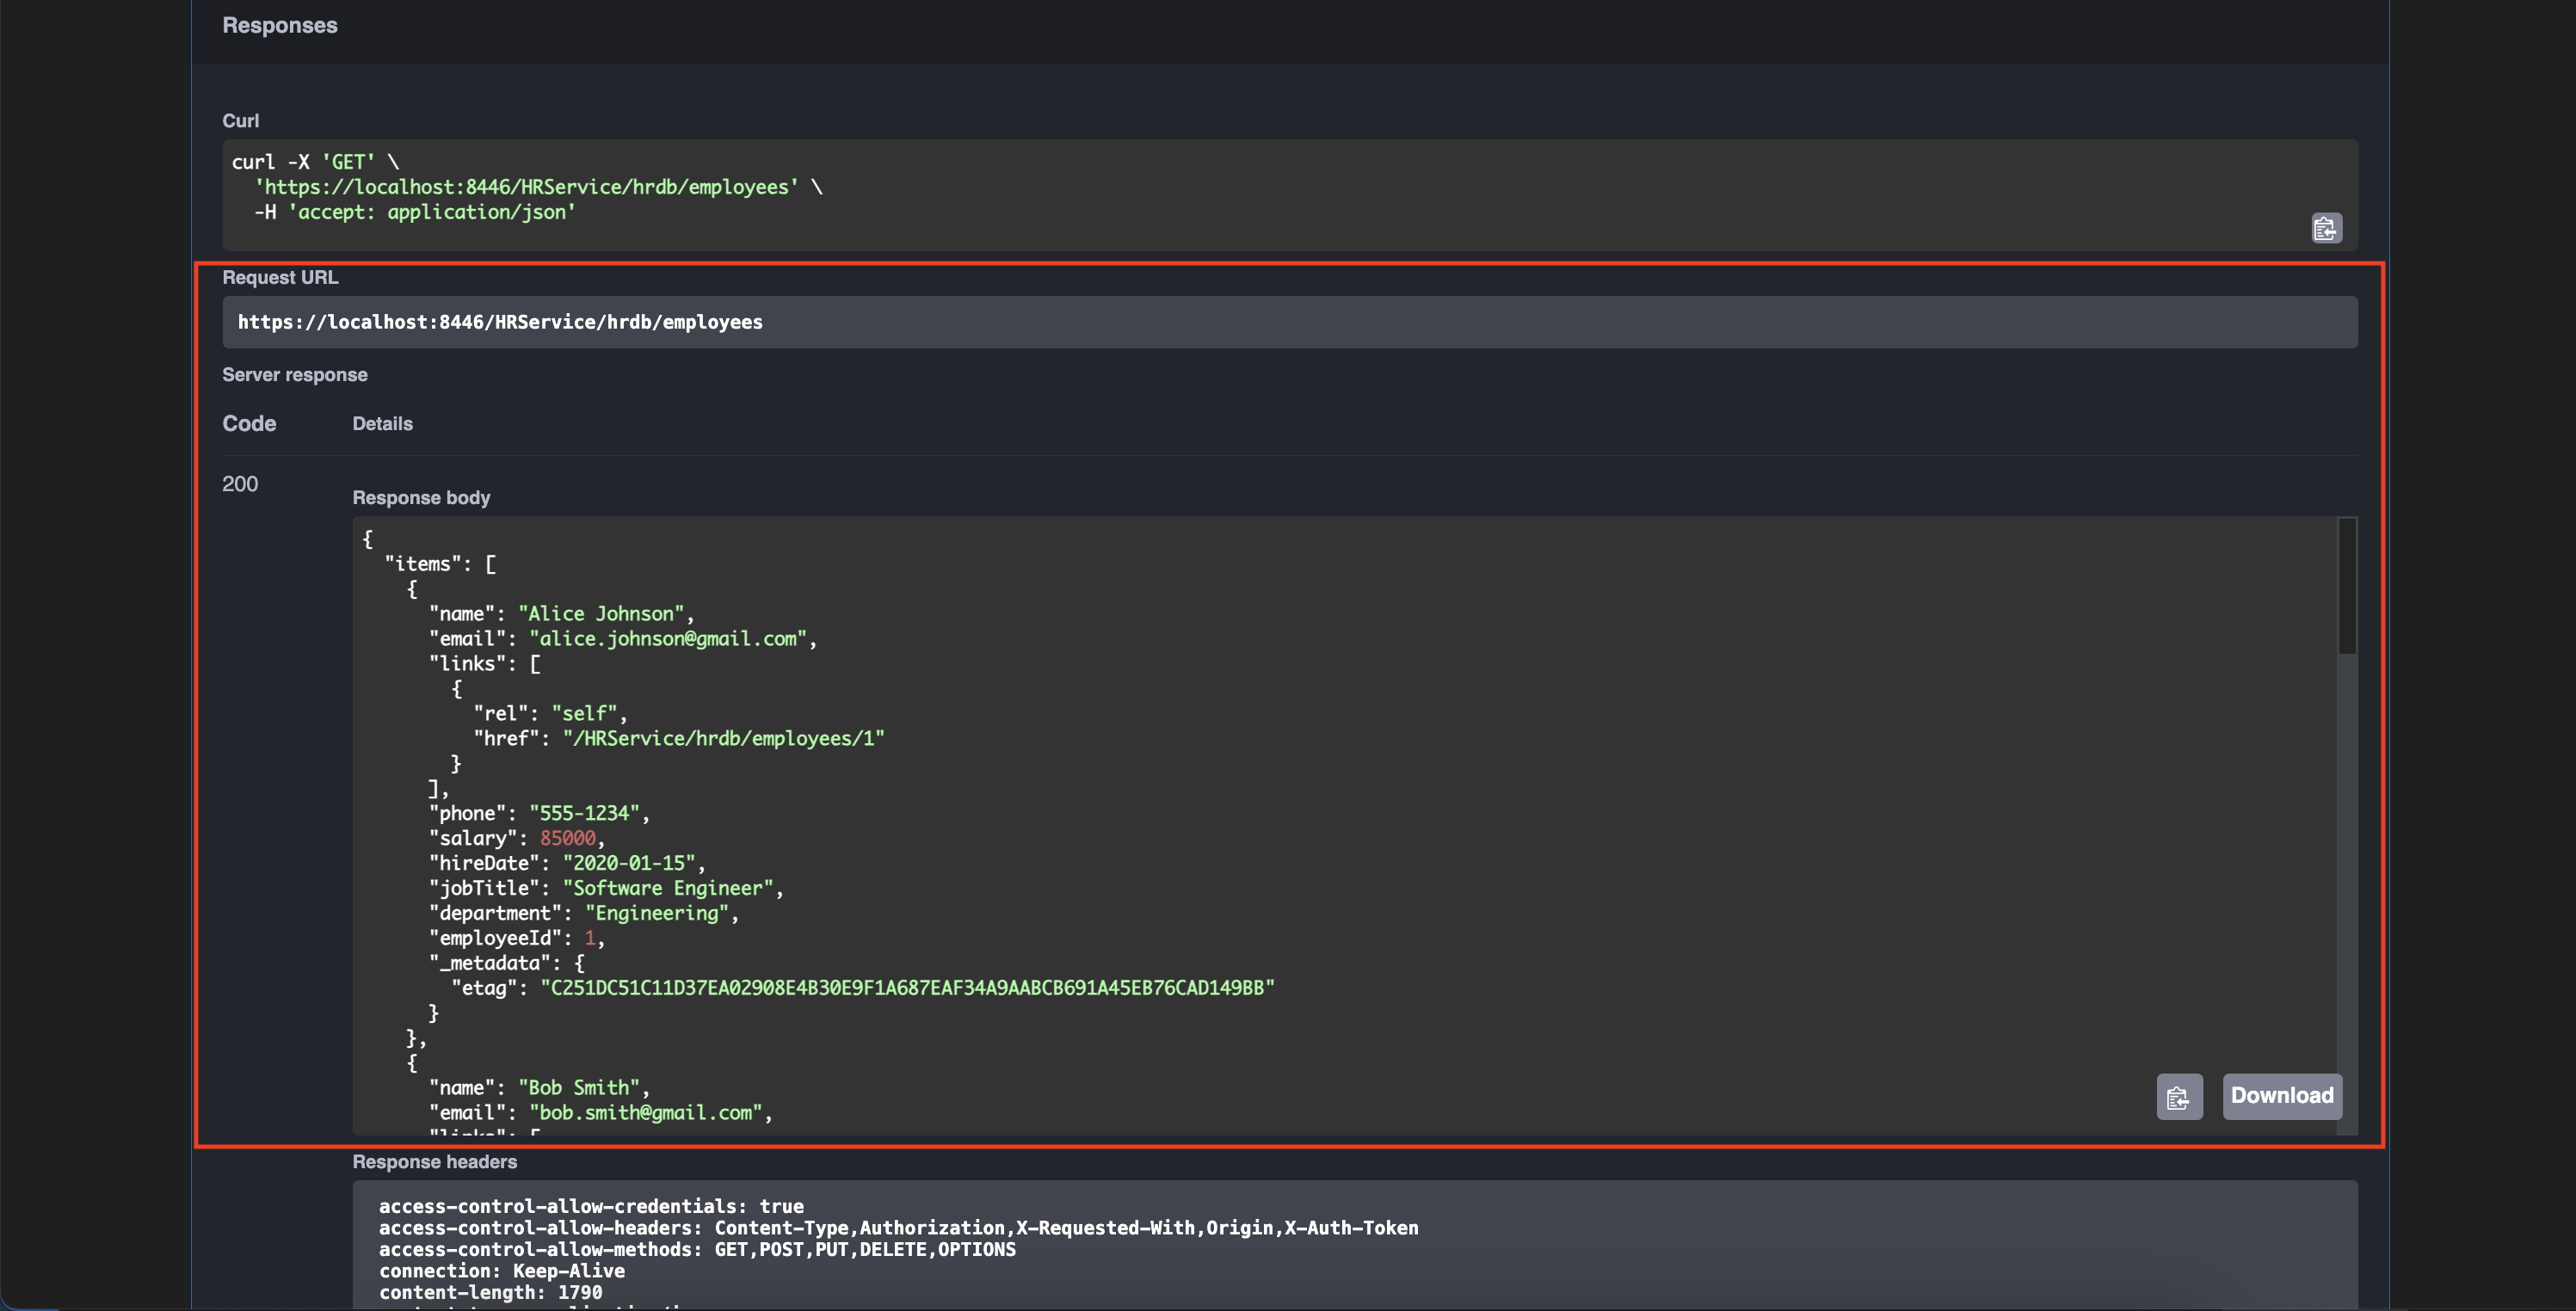Click the Code column header
The width and height of the screenshot is (2576, 1311).
tap(249, 424)
